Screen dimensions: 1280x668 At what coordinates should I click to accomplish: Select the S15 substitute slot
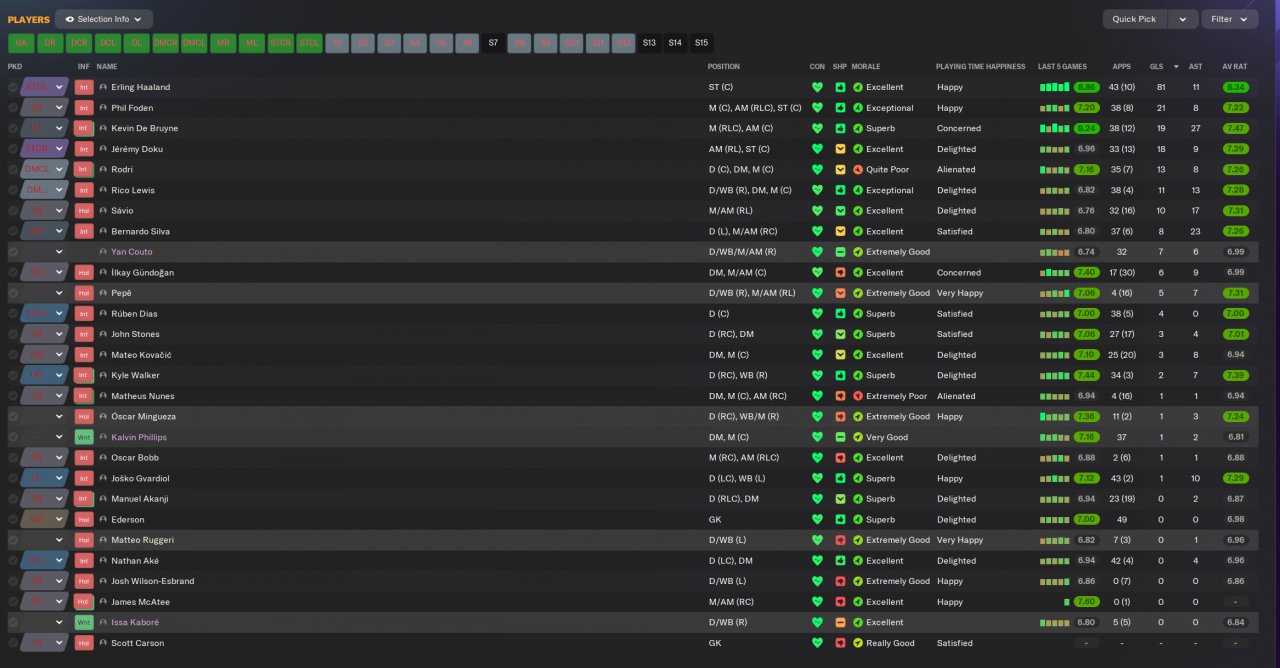(701, 43)
